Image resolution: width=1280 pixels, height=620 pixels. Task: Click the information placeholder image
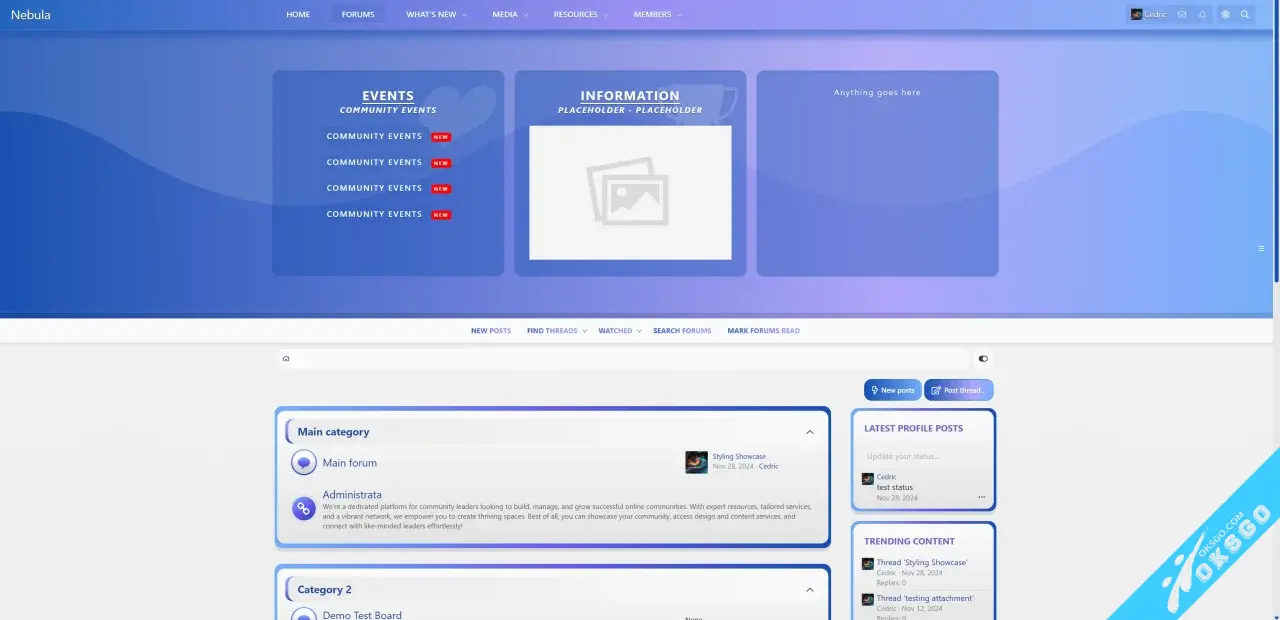coord(630,192)
